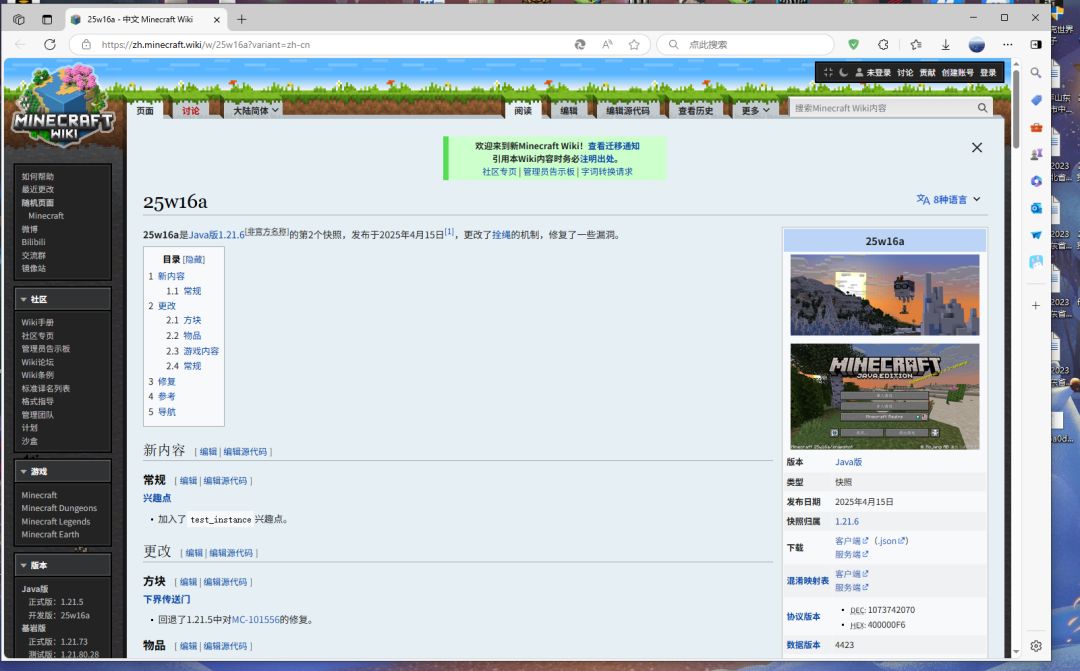Open the Edge sidebar settings gear
The height and width of the screenshot is (671, 1080).
[1036, 646]
